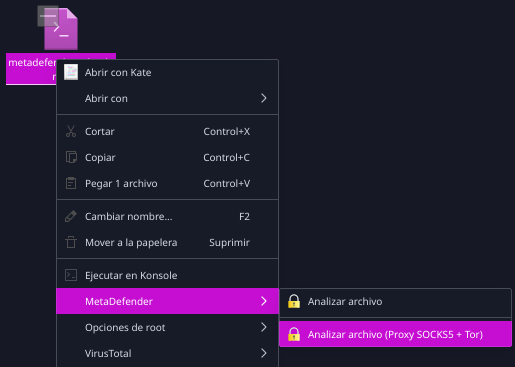Click the Control+X shortcut text

point(227,131)
